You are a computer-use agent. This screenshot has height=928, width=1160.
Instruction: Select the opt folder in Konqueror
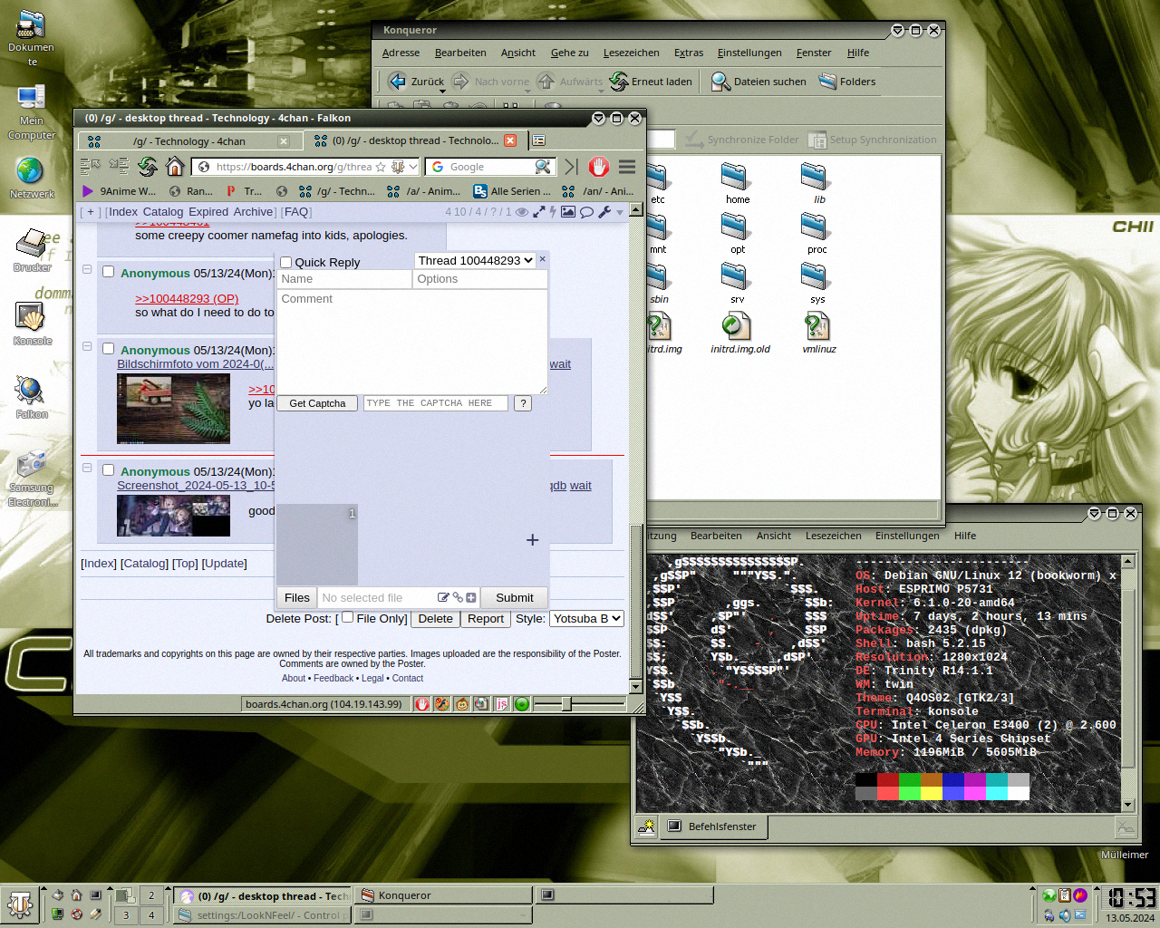tap(737, 234)
